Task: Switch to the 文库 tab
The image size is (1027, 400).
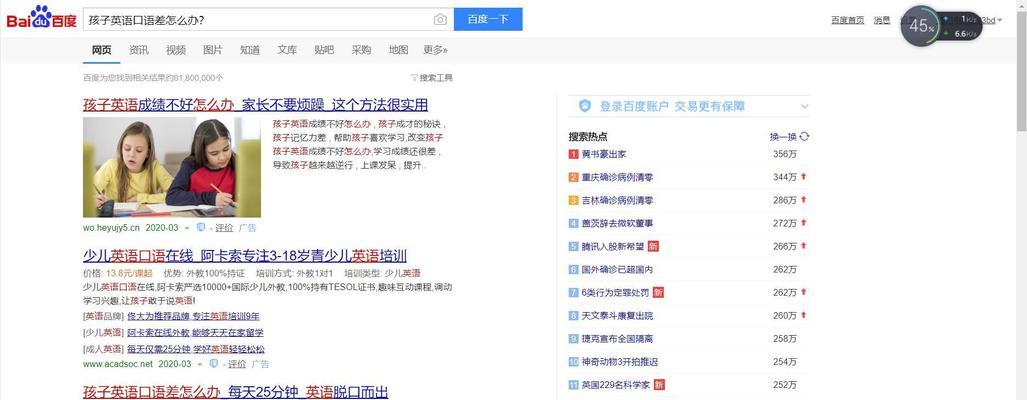Action: (x=287, y=50)
